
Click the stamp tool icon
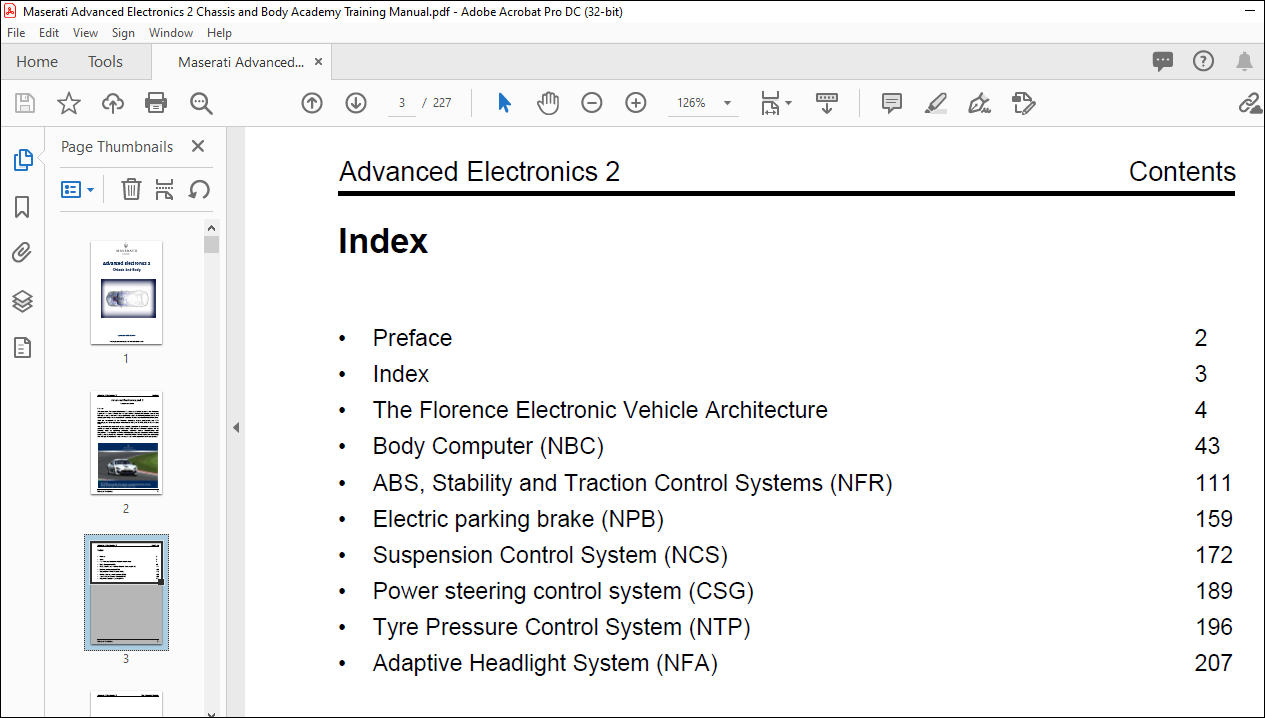point(1023,103)
